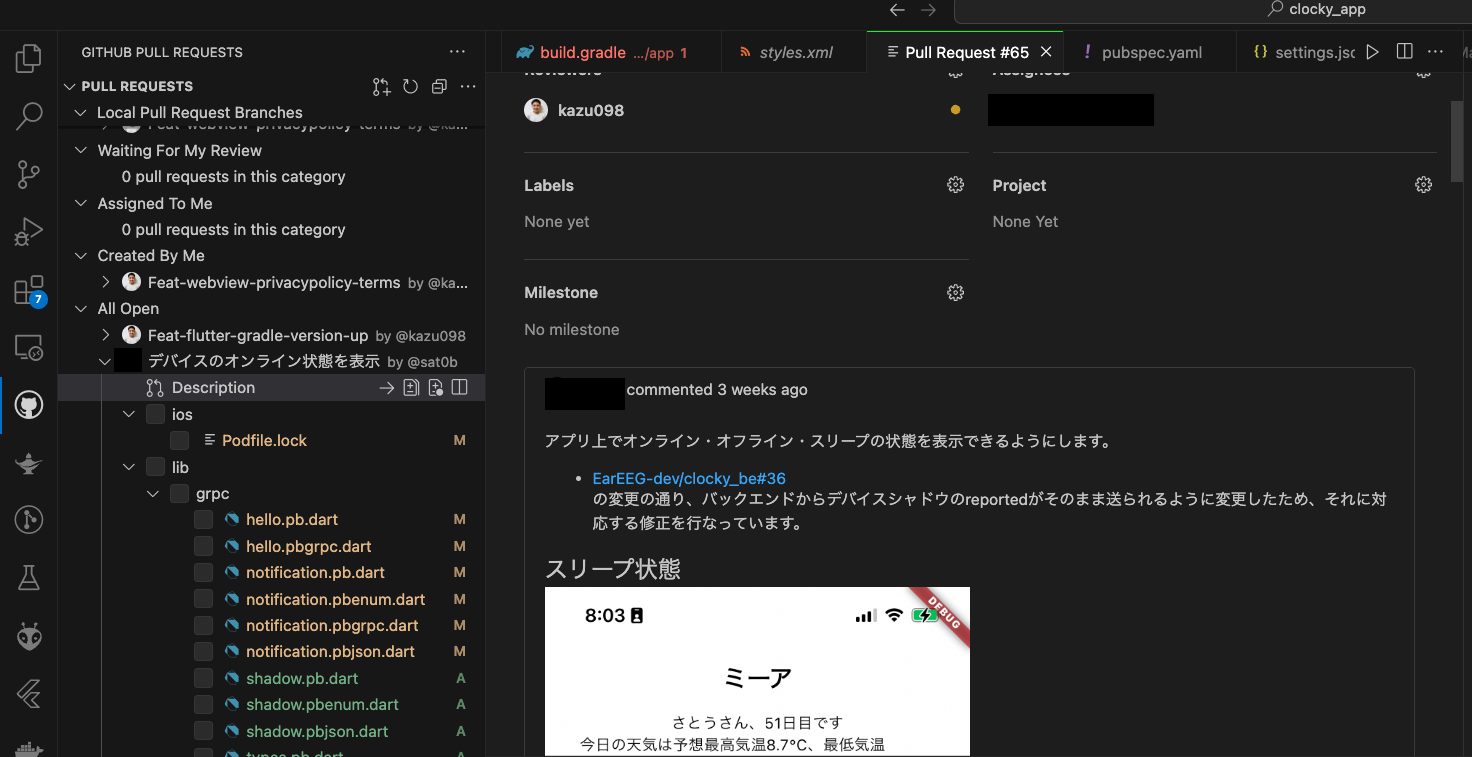Screen dimensions: 1472x757
Task: Check the viewed box for hello.pb.dart
Action: [203, 519]
